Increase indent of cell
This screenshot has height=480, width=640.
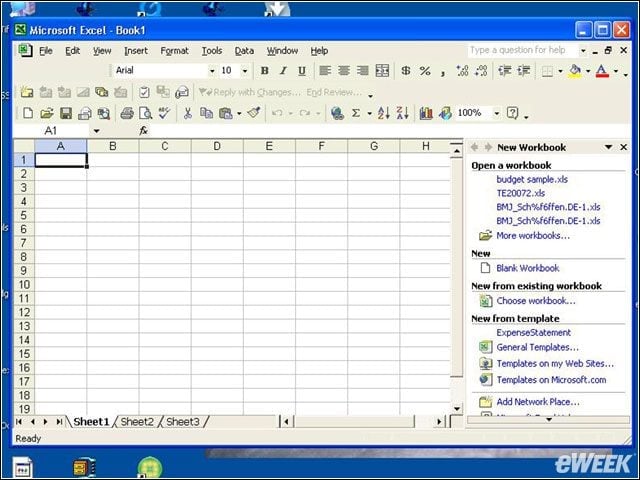point(524,71)
